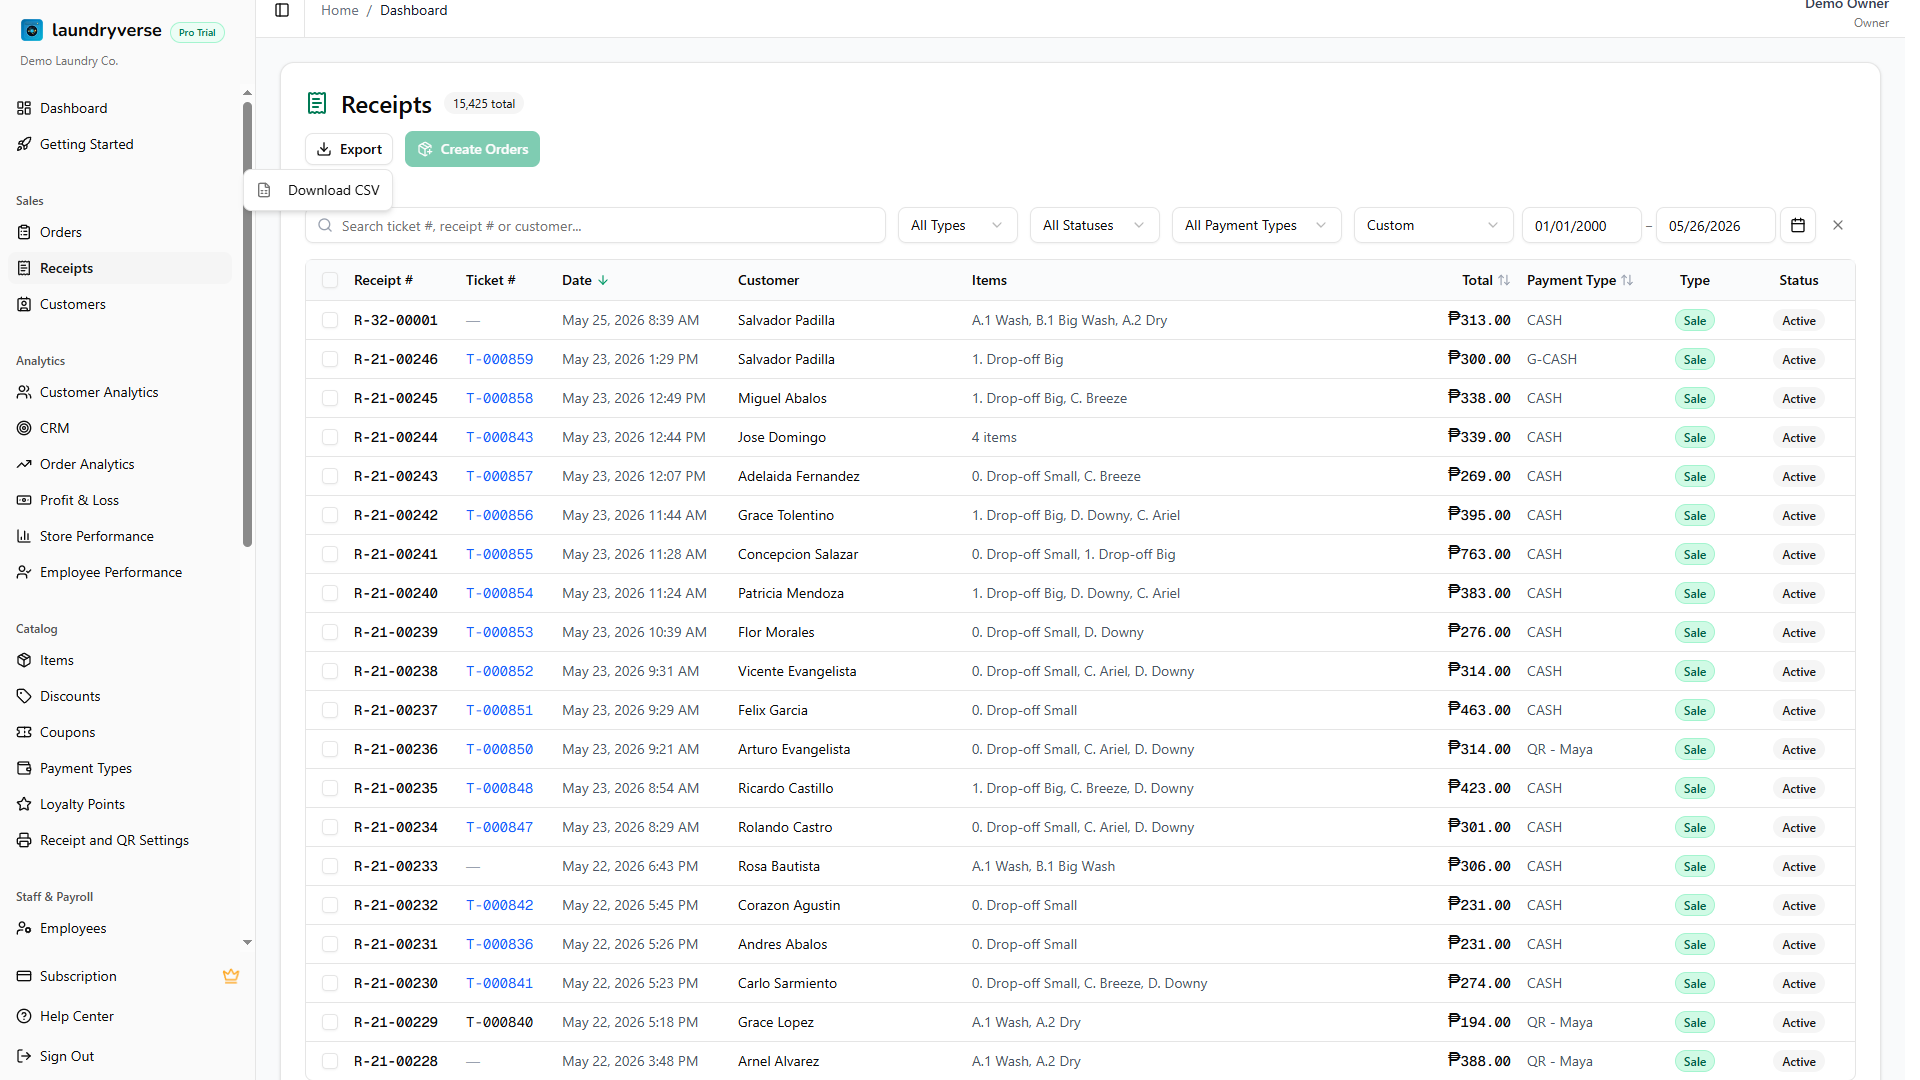Click the Loyalty Points star icon
This screenshot has height=1080, width=1920.
(x=24, y=804)
